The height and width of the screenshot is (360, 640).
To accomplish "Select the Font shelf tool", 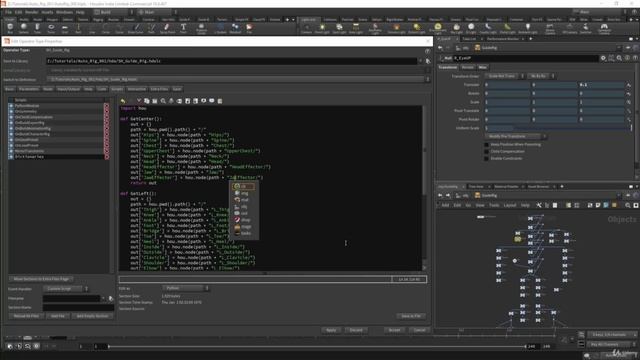I will 183,28.
